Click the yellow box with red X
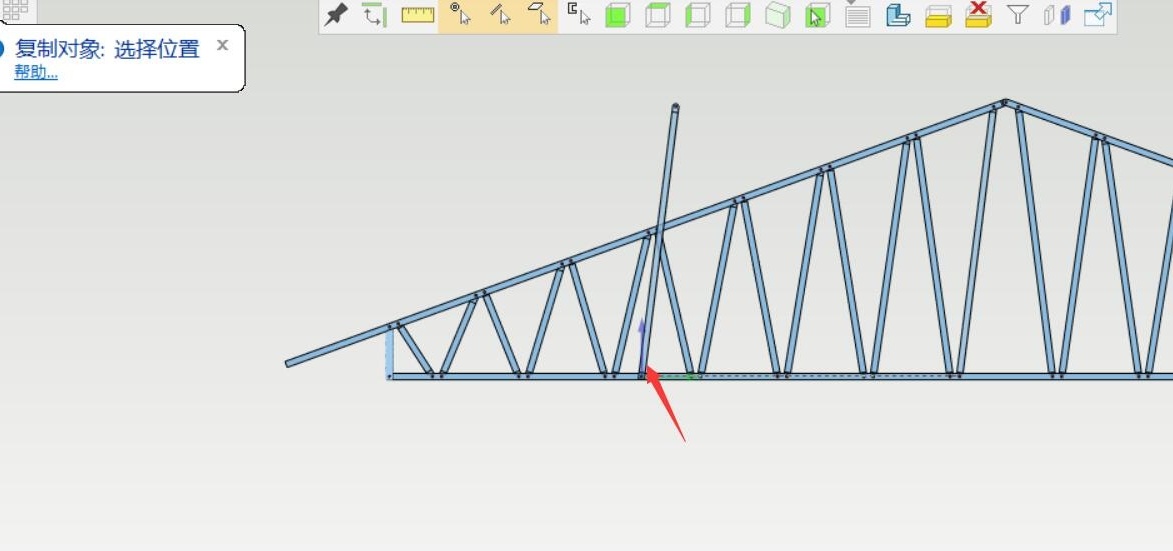The image size is (1173, 551). click(x=978, y=14)
